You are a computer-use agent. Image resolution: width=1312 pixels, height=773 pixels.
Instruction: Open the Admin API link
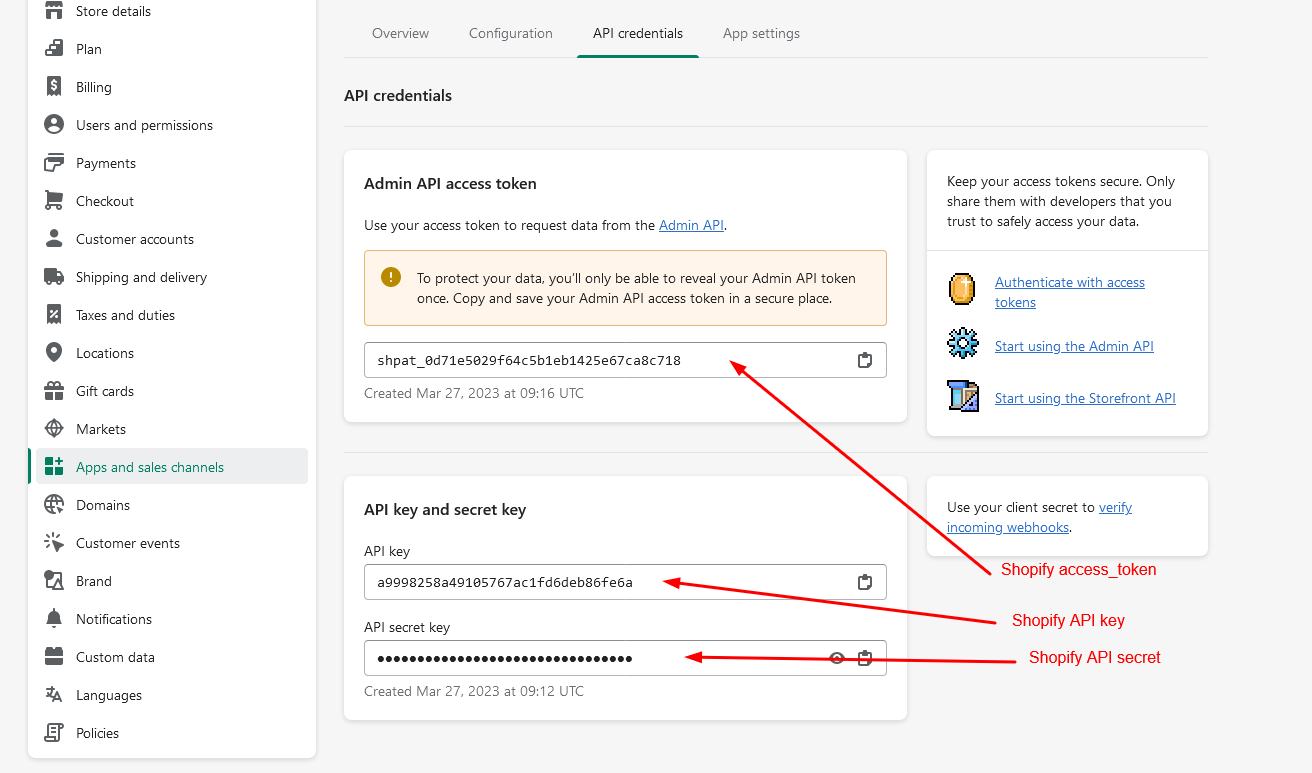(691, 225)
